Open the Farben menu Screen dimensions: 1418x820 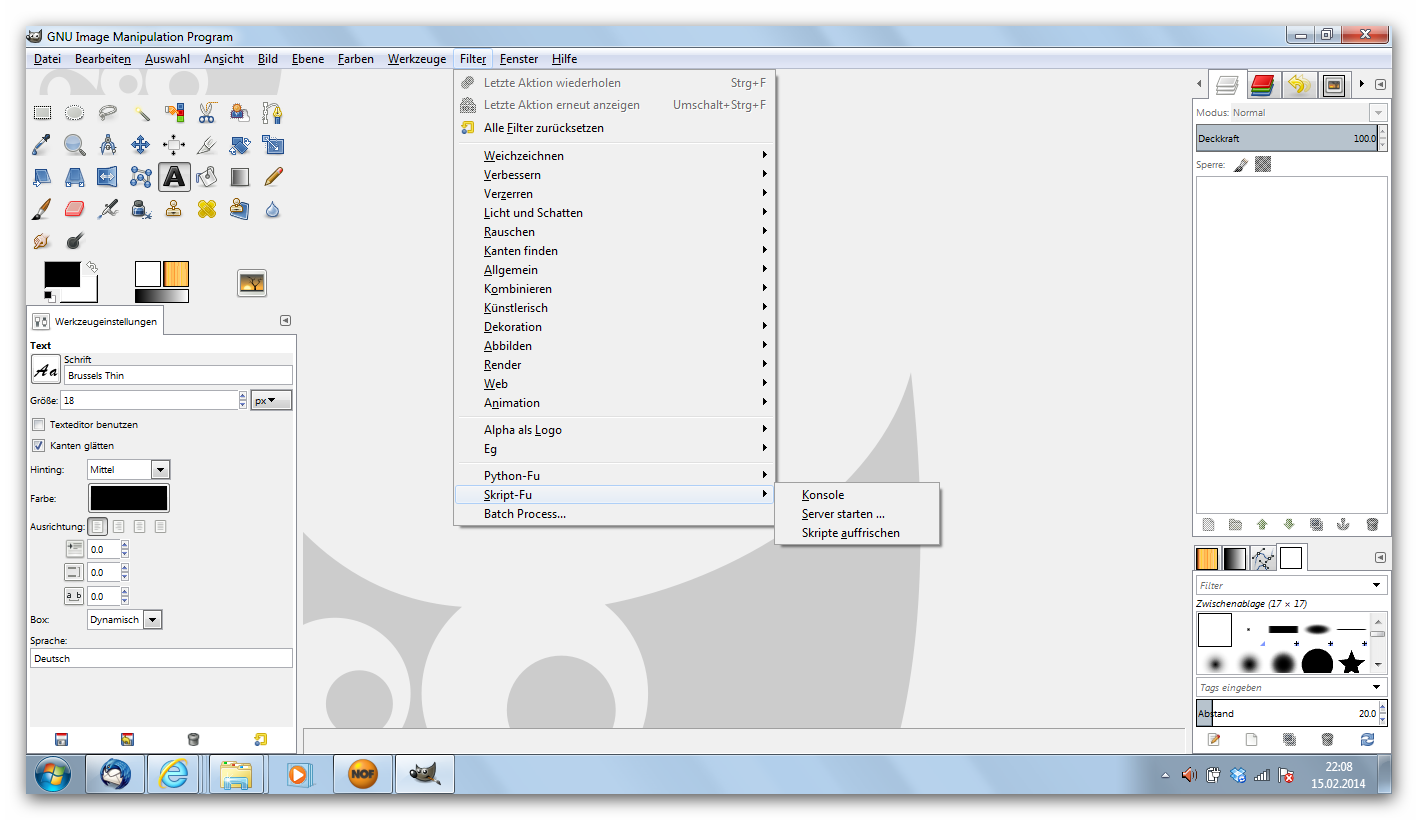pos(356,59)
